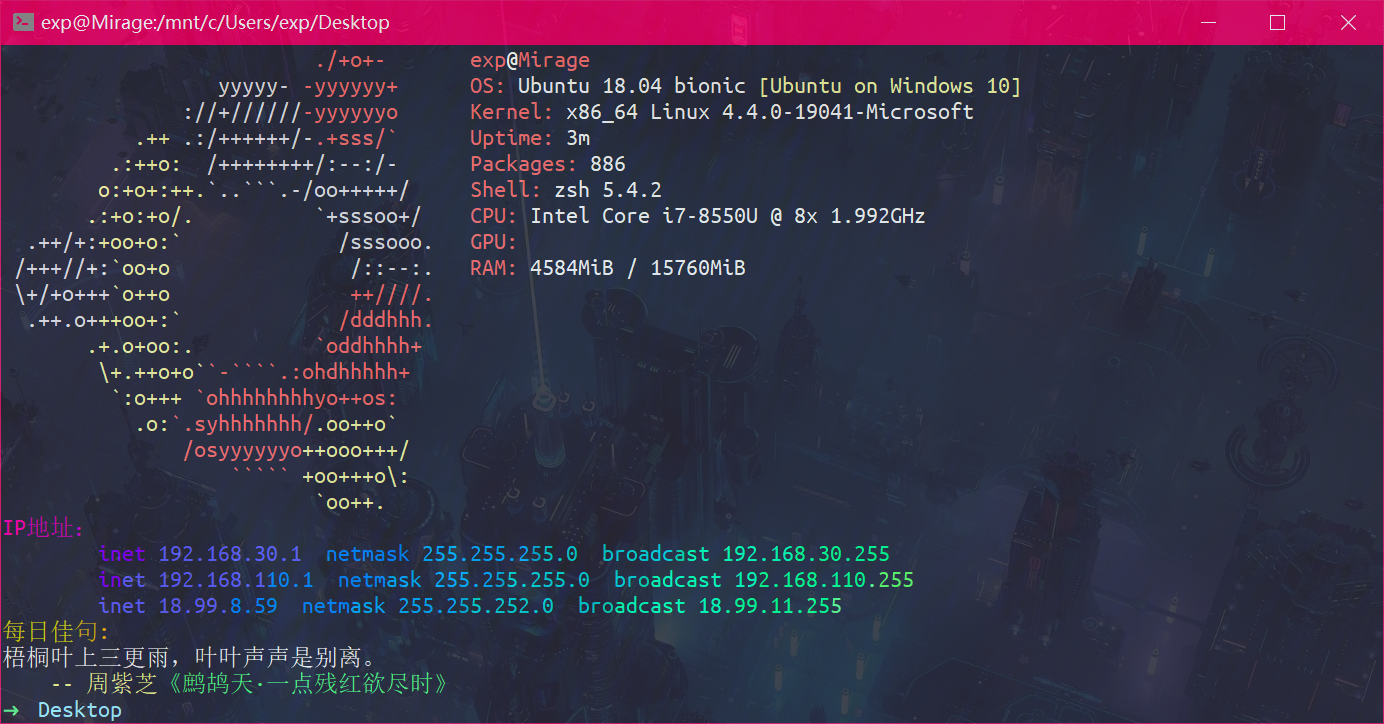
Task: Click the inet address 192.168.110.1
Action: tap(235, 580)
